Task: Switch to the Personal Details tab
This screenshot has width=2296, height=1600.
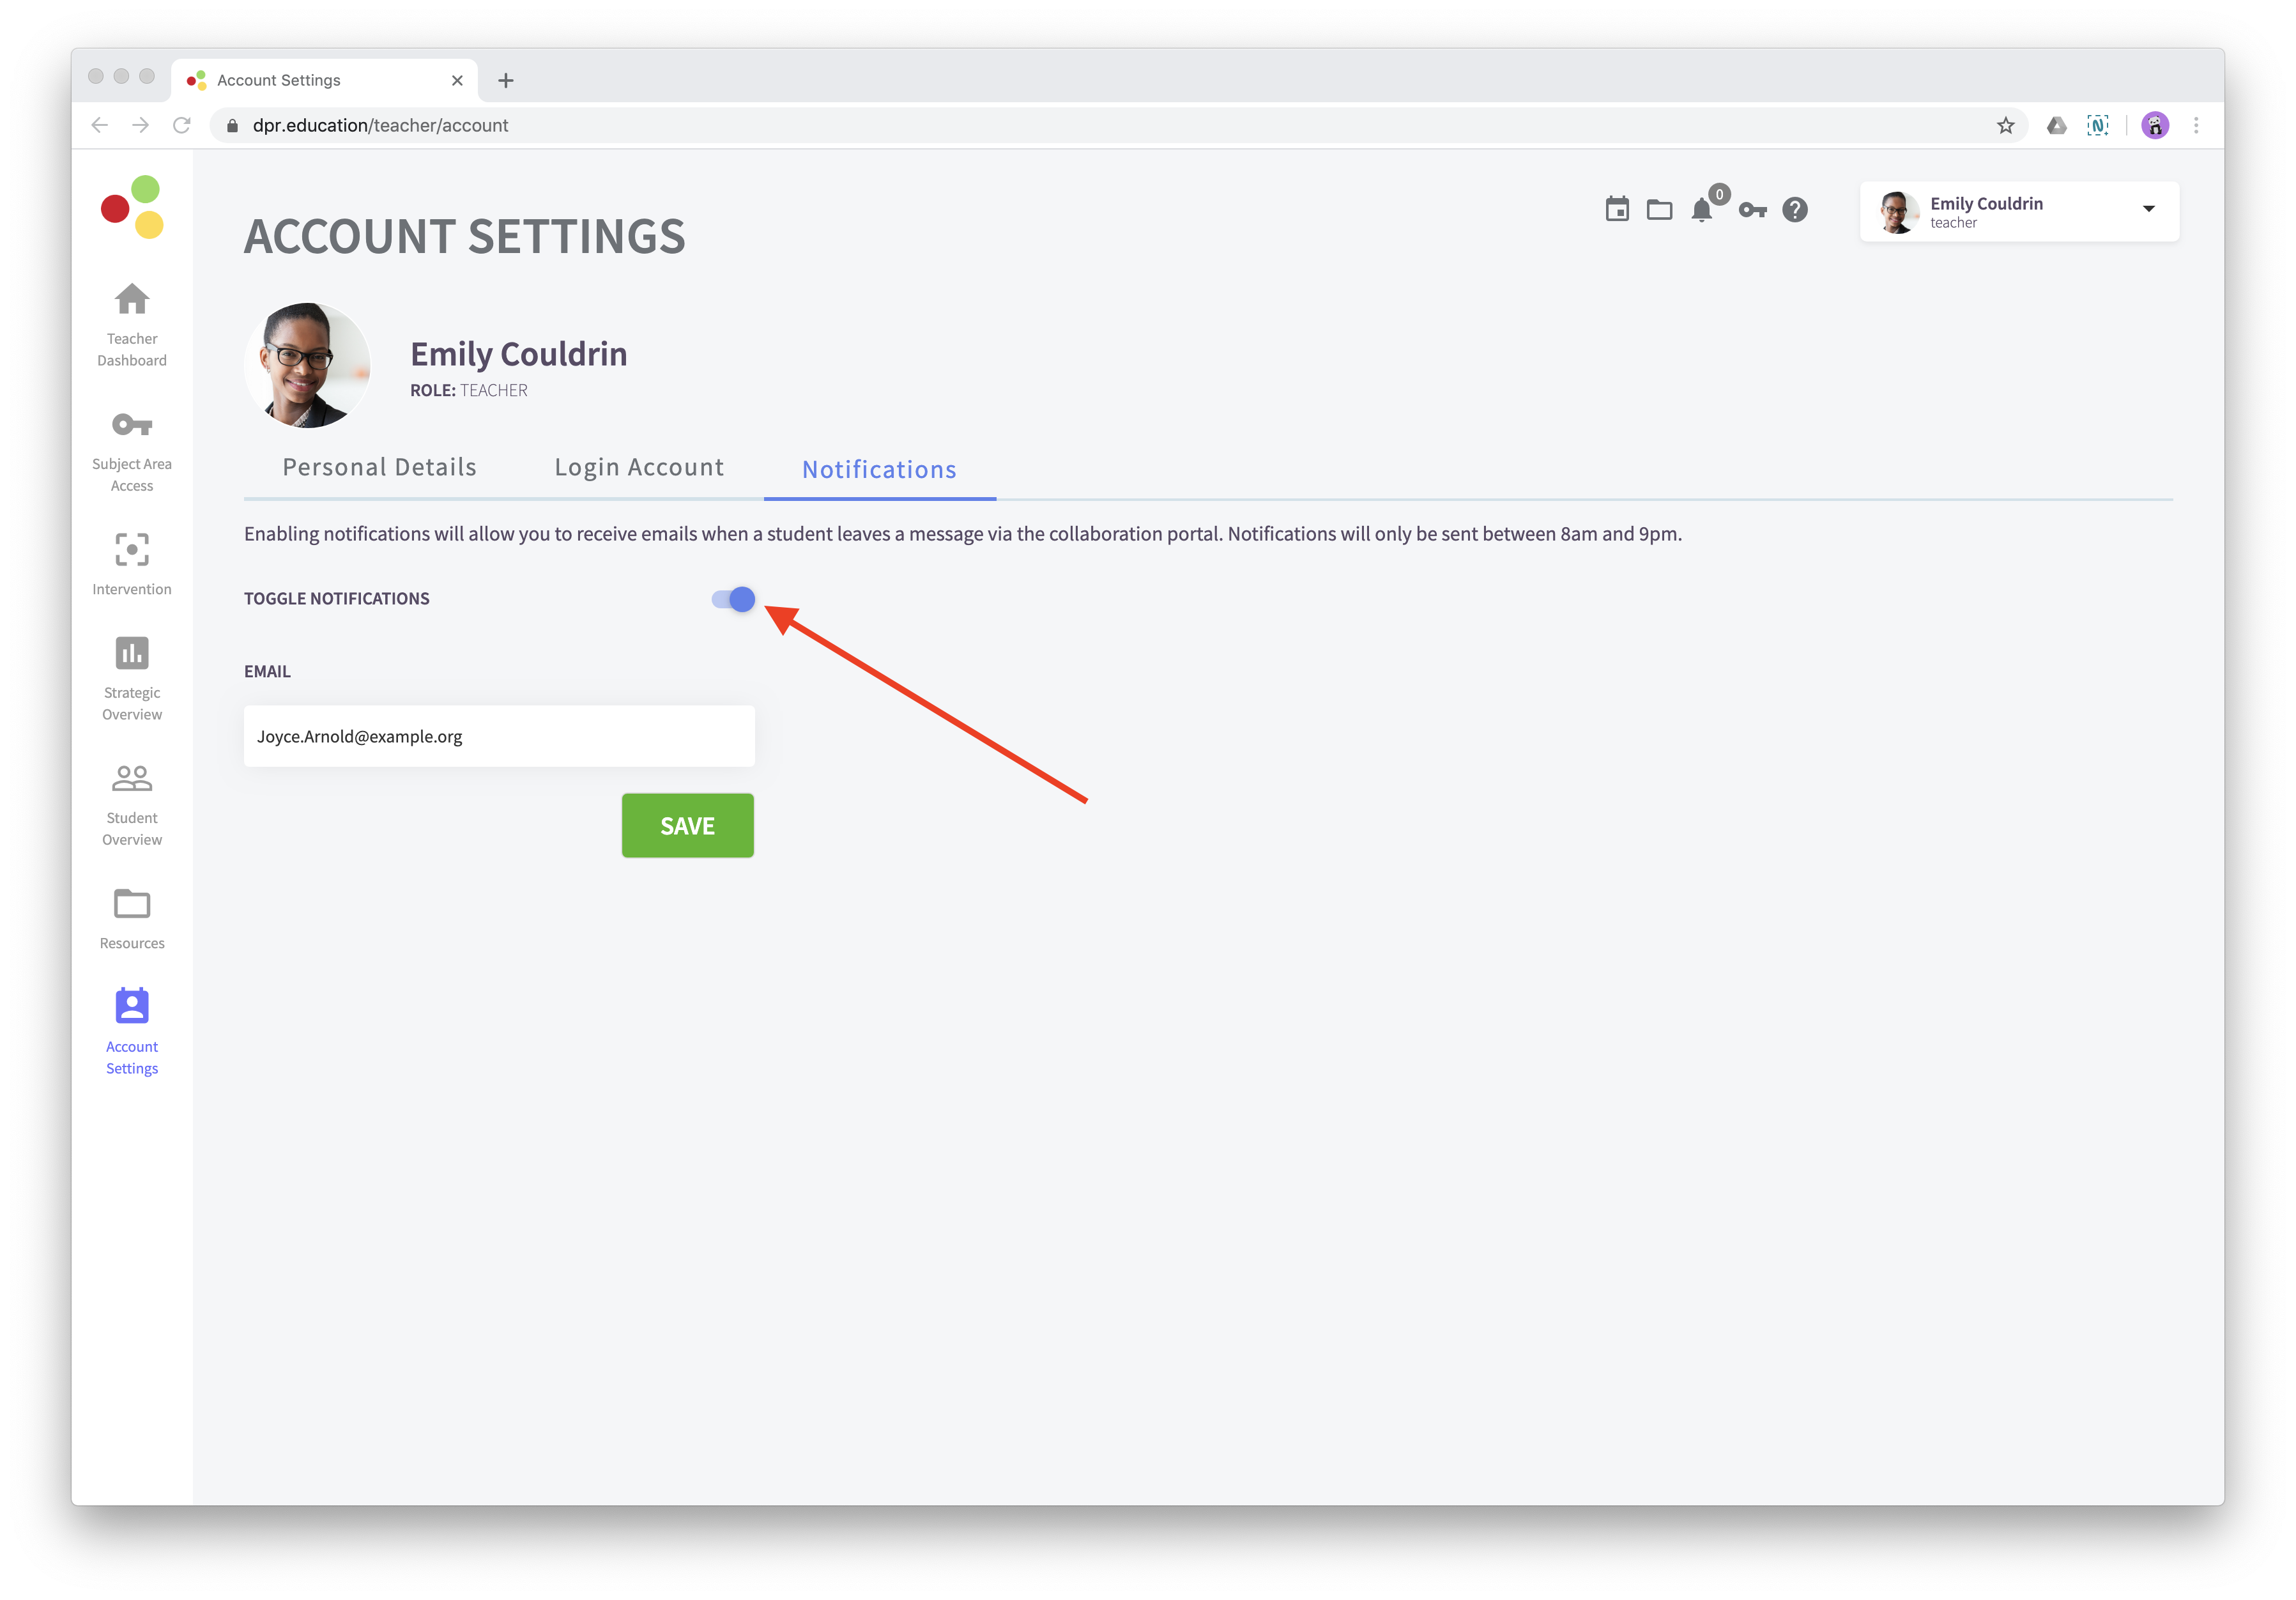Action: point(379,468)
